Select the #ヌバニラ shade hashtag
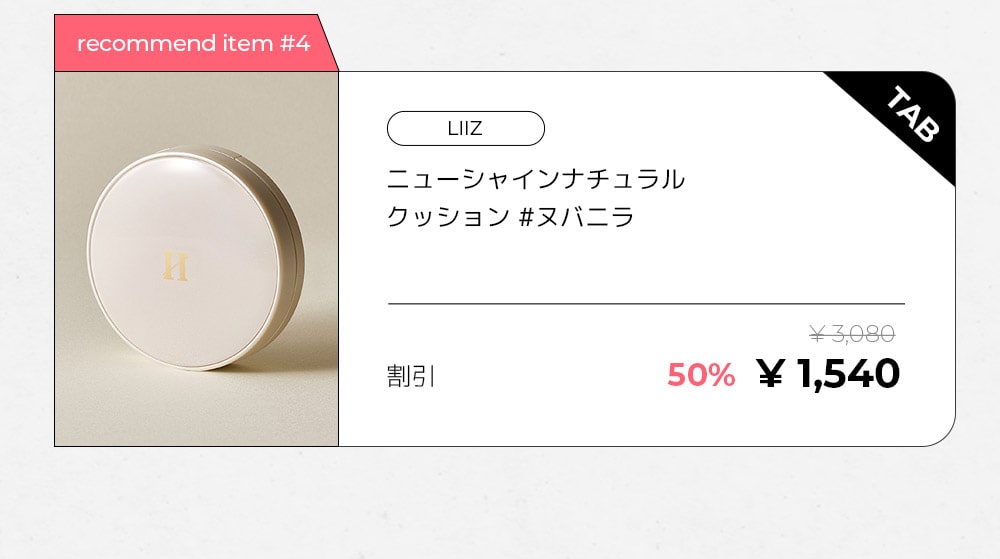Viewport: 1000px width, 559px height. [x=577, y=217]
